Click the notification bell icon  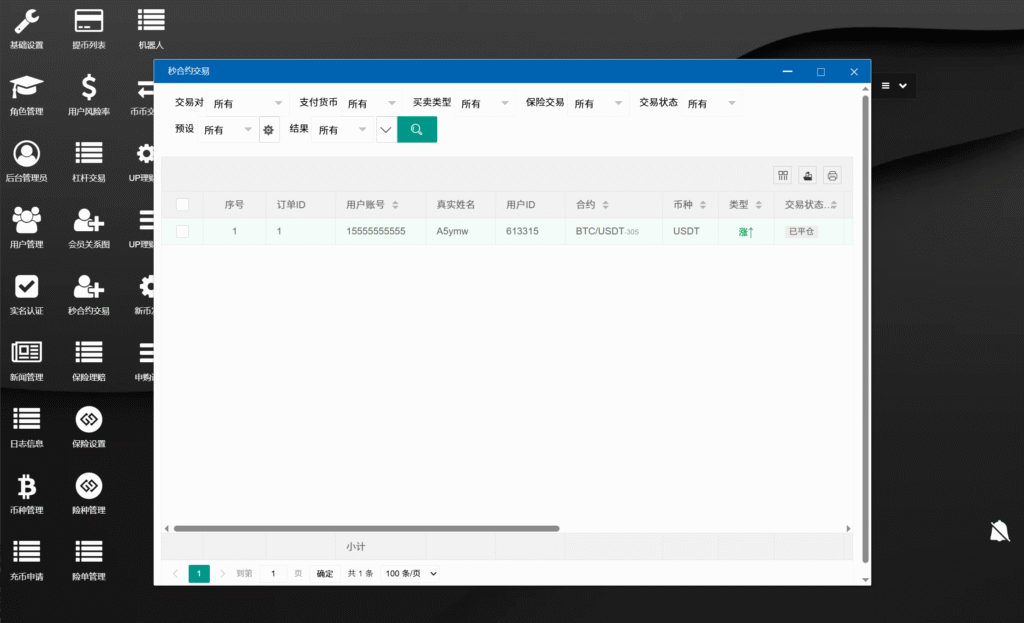(999, 531)
